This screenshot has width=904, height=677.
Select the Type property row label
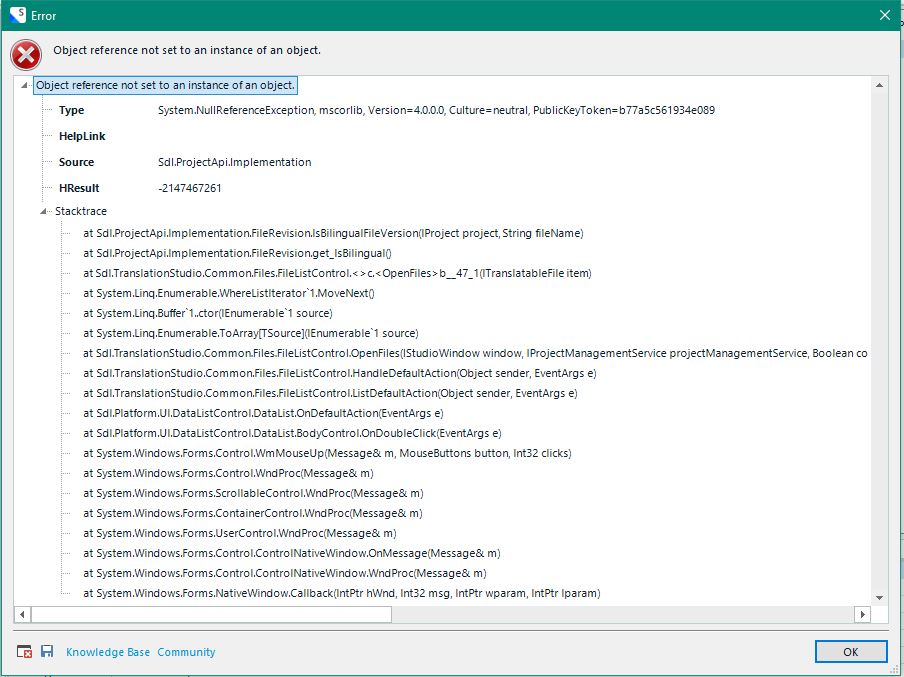click(71, 110)
